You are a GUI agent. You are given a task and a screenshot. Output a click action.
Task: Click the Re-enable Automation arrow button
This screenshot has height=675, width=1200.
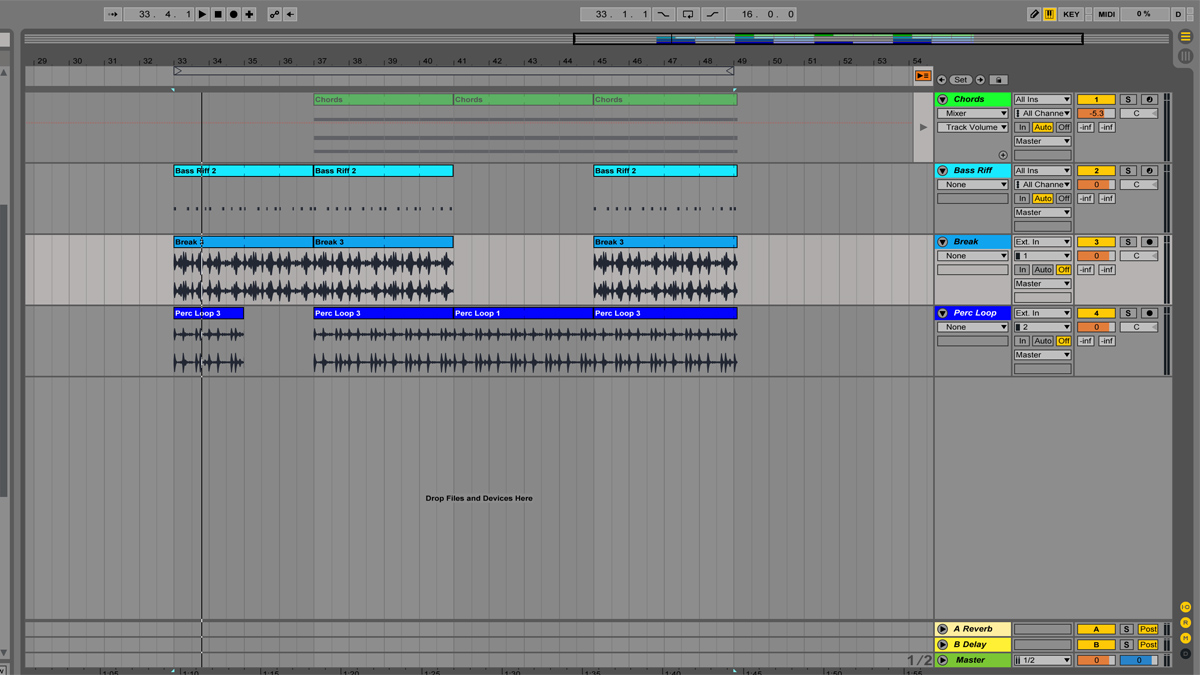290,14
